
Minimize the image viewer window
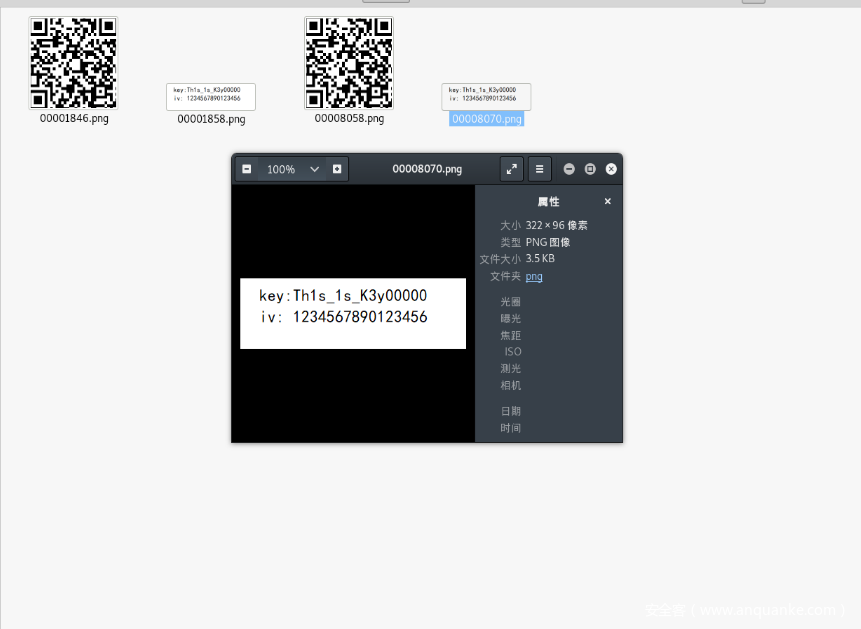(569, 169)
